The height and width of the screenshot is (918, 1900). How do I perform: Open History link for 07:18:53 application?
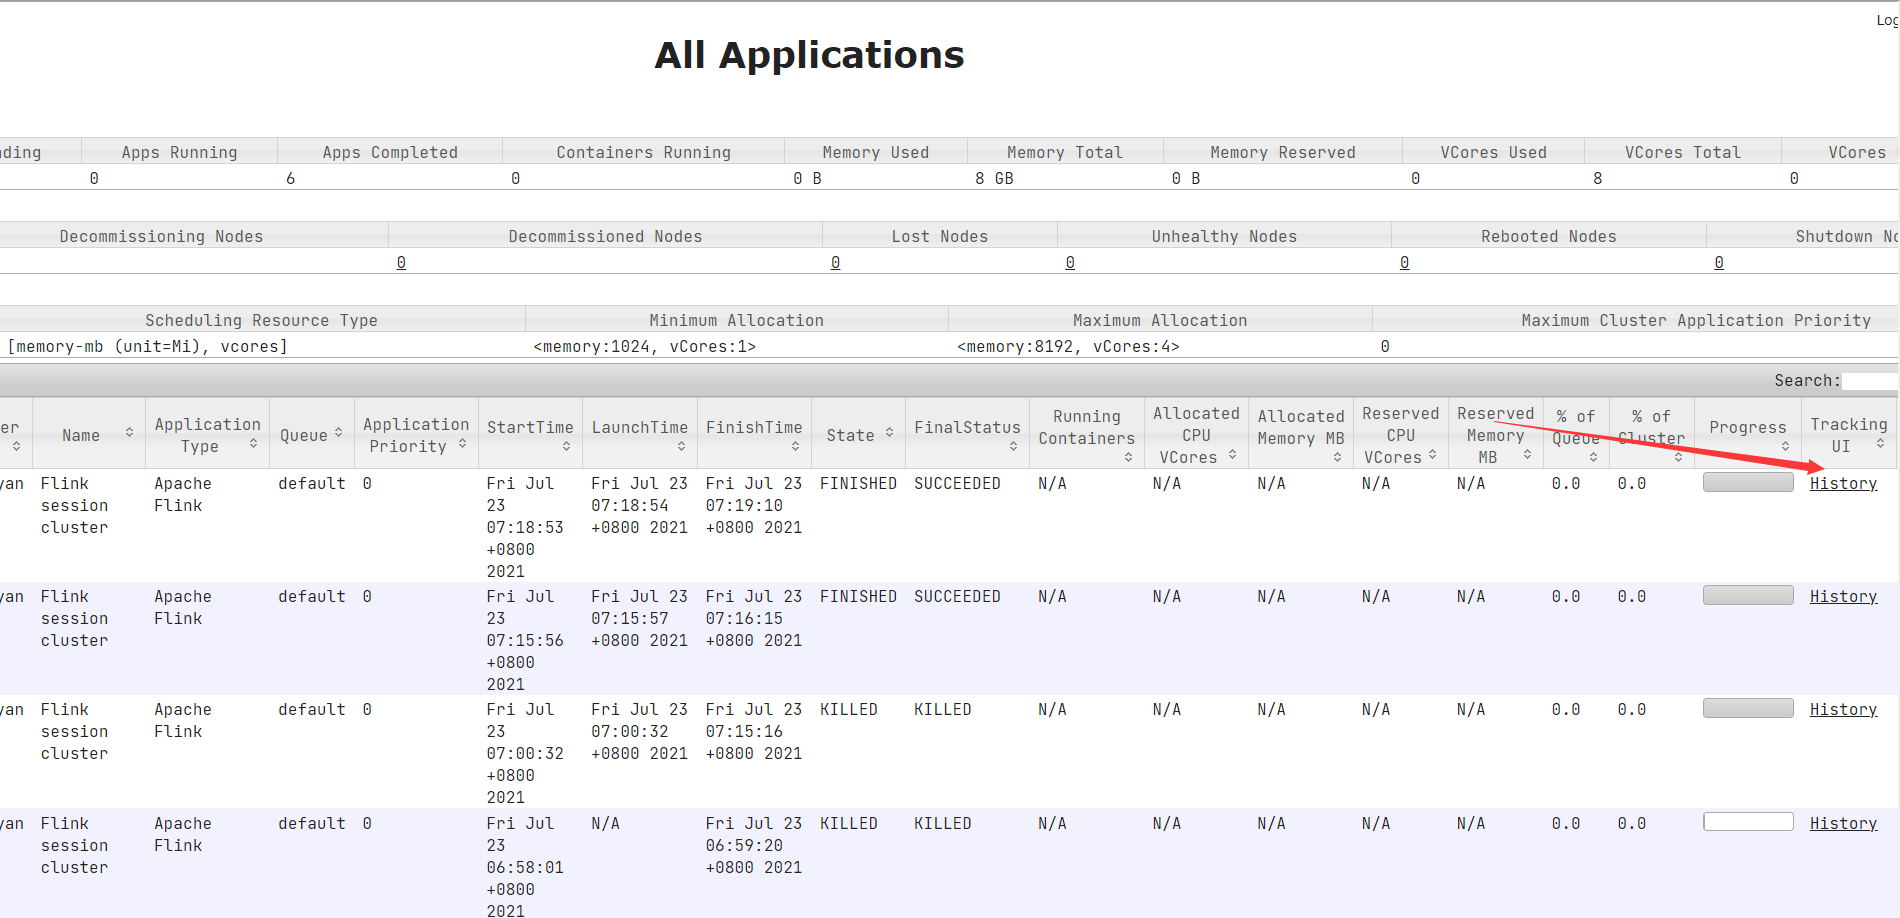(1843, 483)
